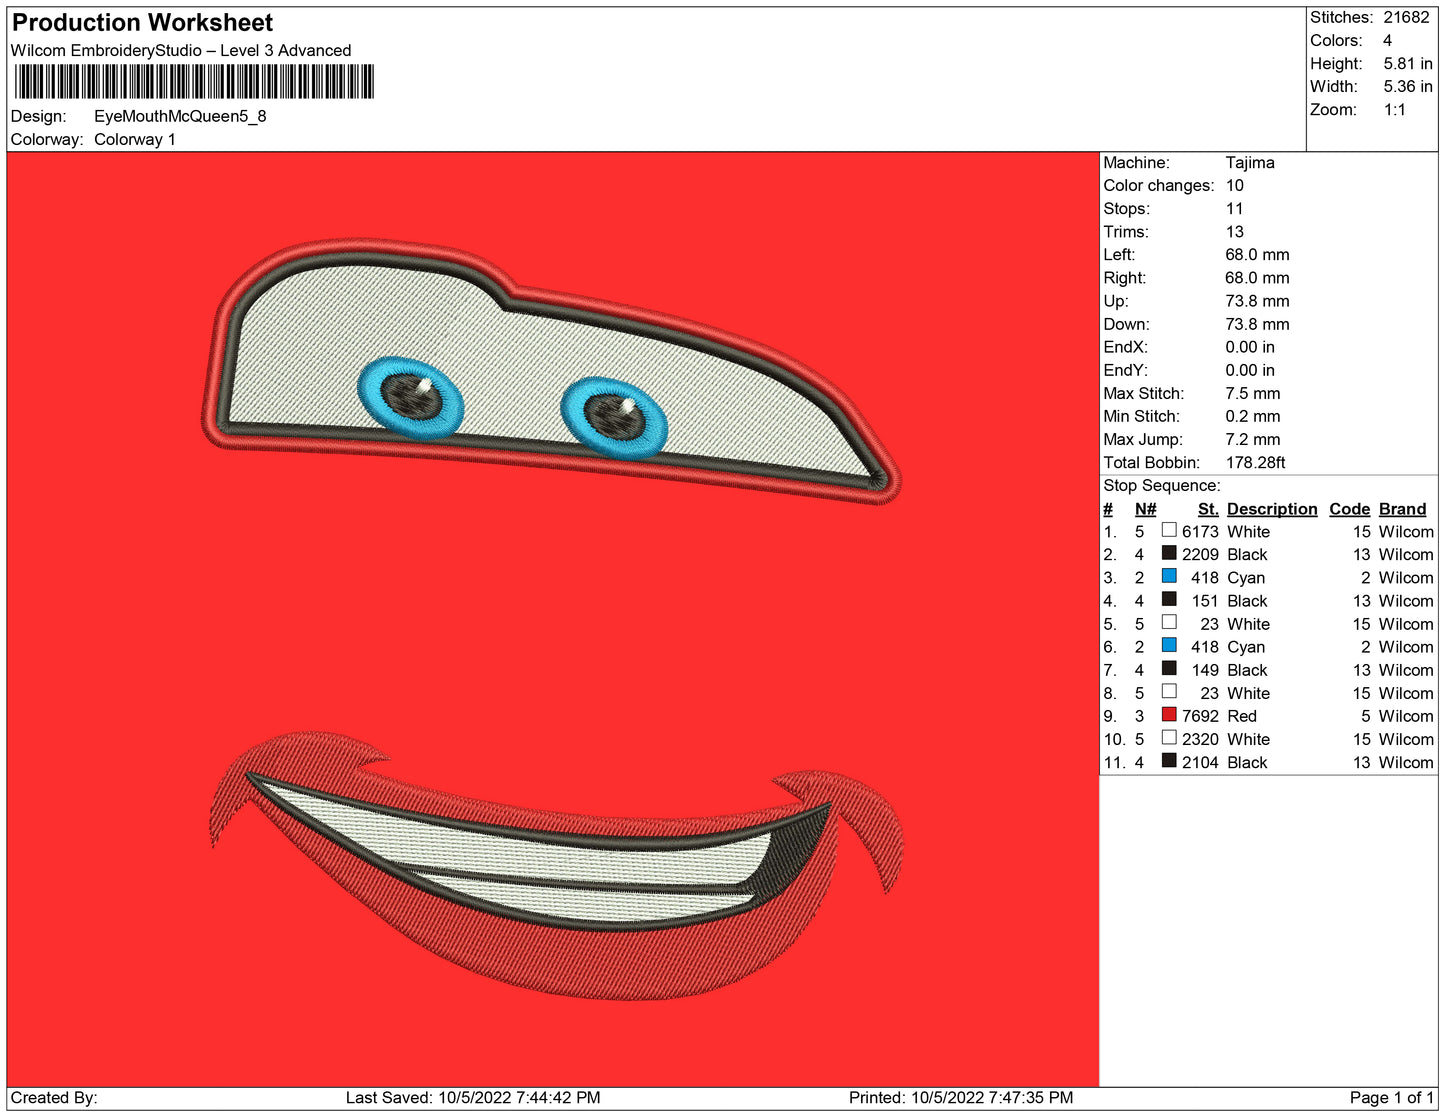Pick the cyan swatch in stop row 3
The width and height of the screenshot is (1445, 1112).
click(1168, 576)
